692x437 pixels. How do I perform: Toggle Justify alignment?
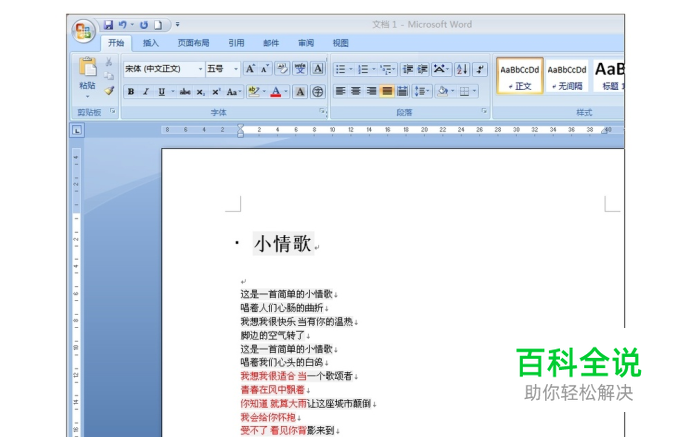[x=387, y=91]
